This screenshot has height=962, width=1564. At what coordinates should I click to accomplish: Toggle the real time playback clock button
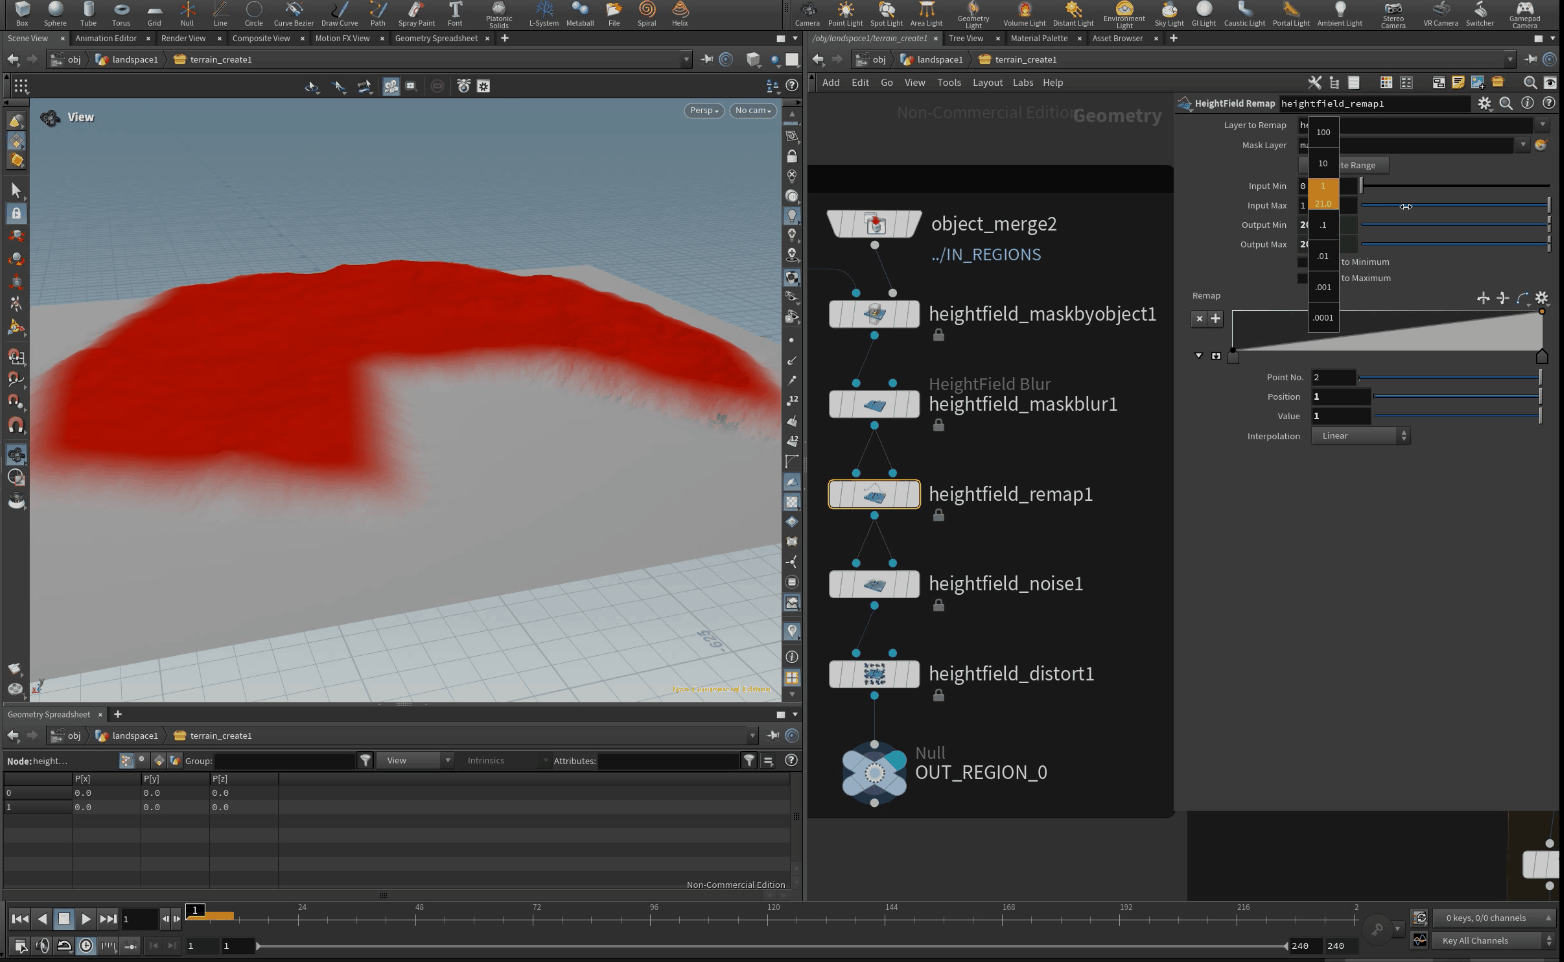(86, 945)
